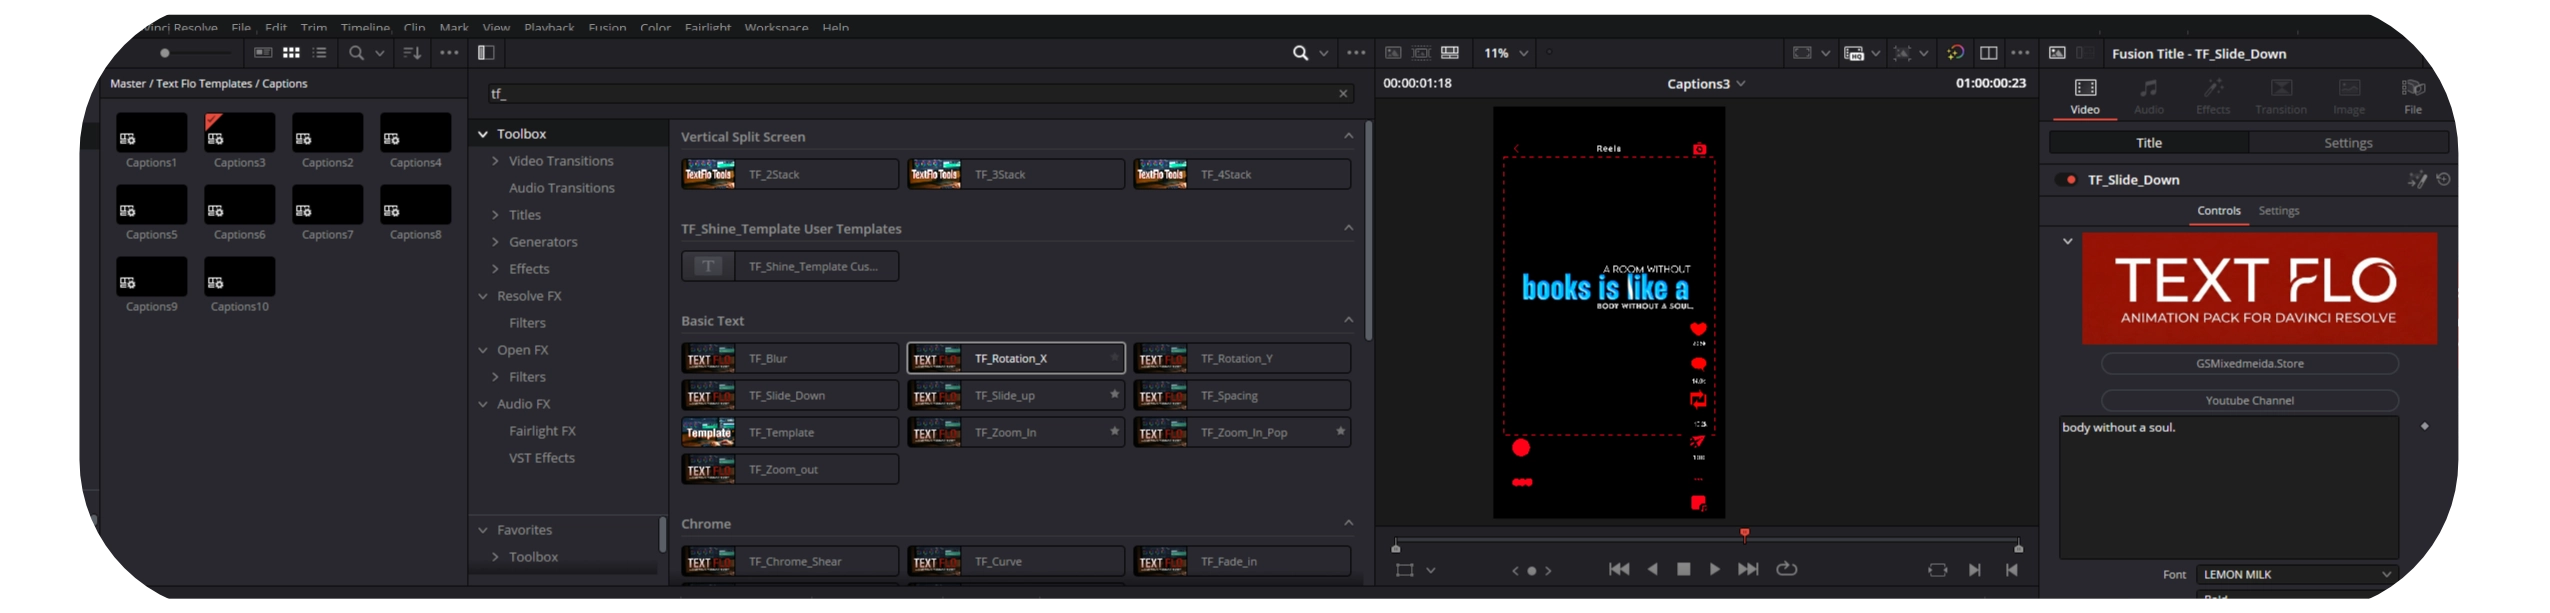Collapse the Chrome effects group
Viewport: 2550px width, 613px height.
point(1348,523)
